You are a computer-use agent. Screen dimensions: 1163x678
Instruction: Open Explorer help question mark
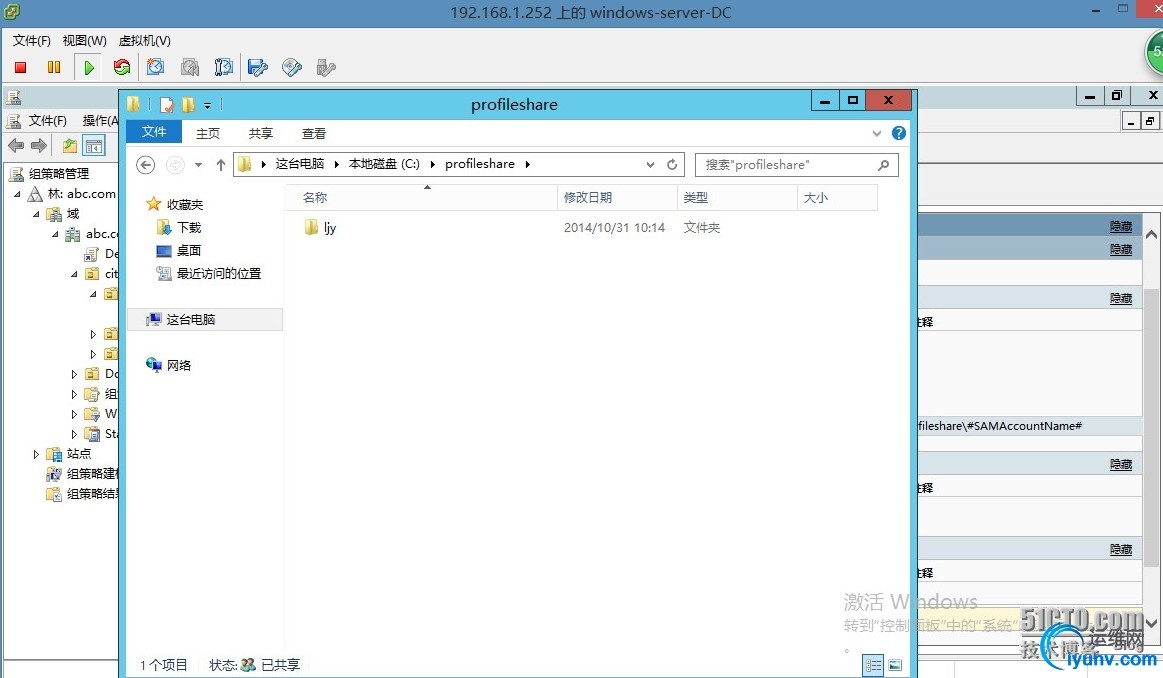click(898, 134)
